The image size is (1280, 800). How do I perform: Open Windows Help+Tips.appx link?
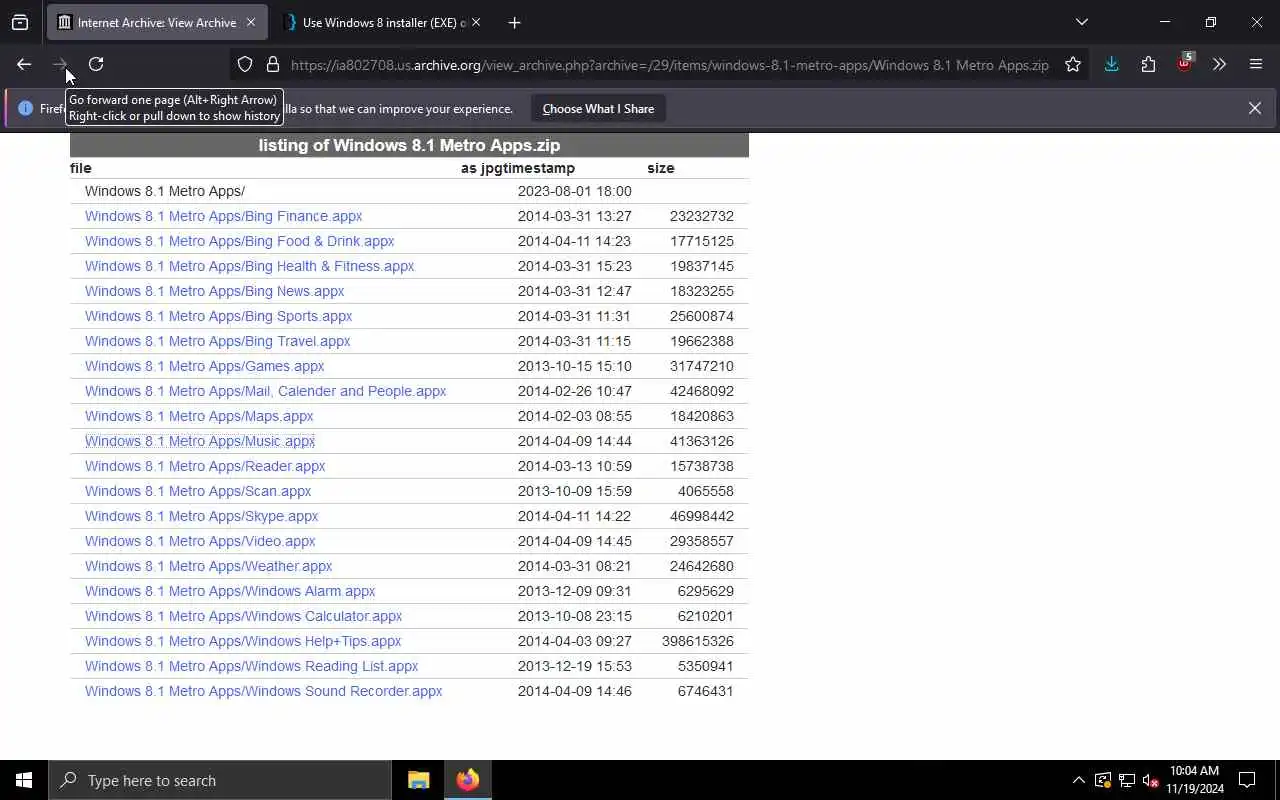[243, 641]
